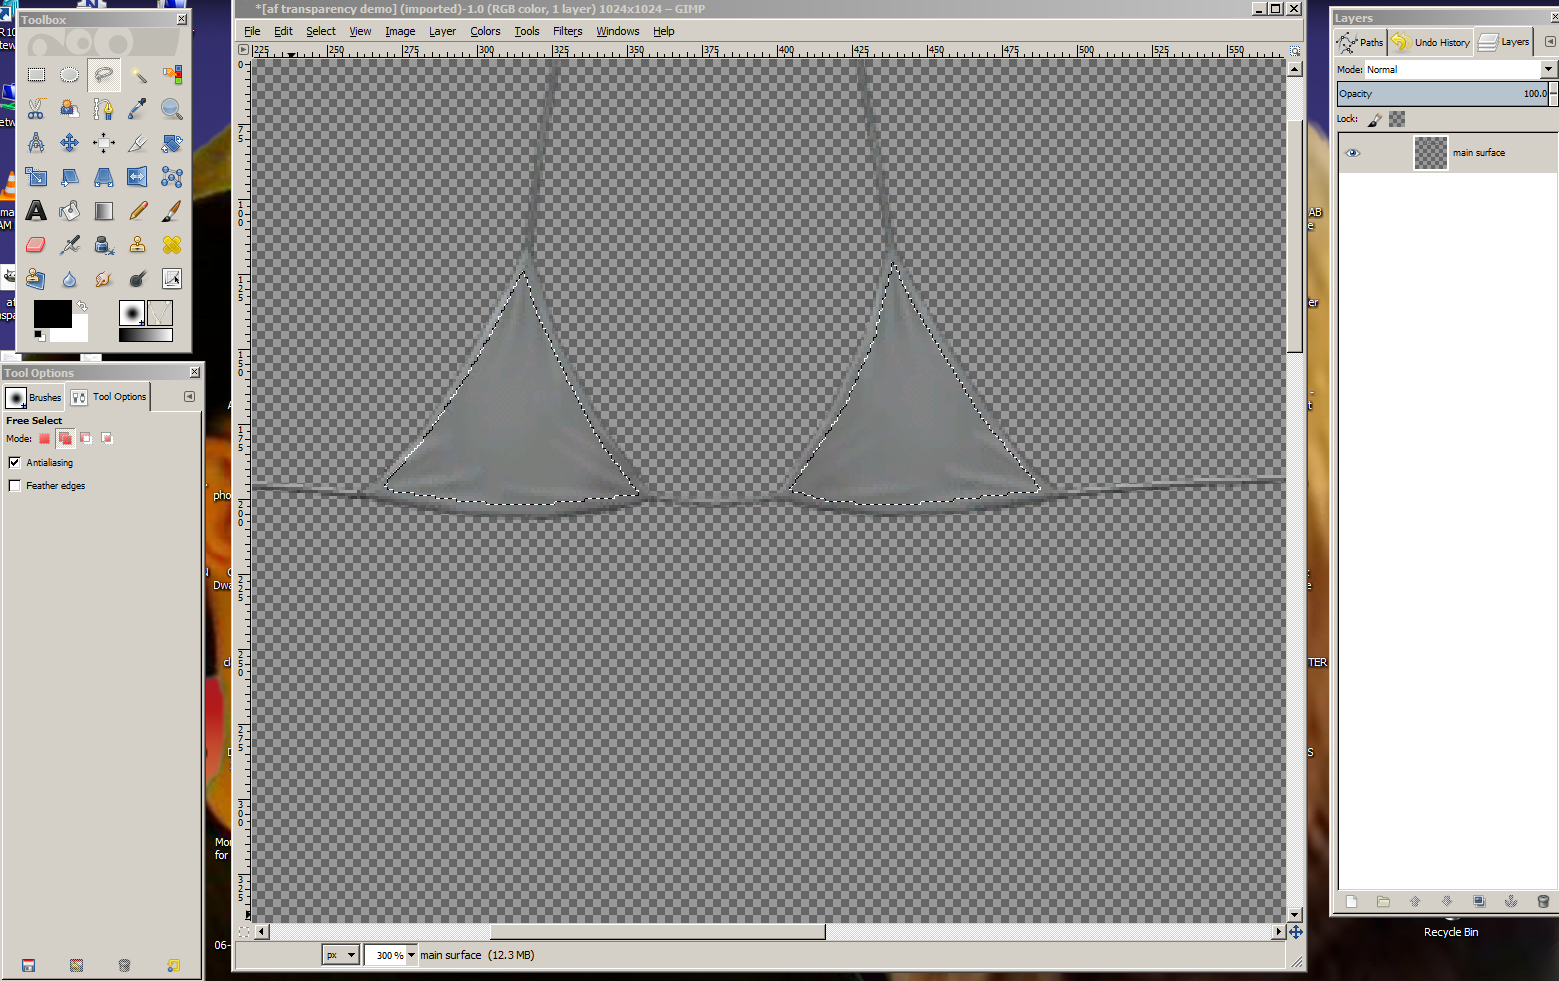Activate the Foreground Select tool
Screen dimensions: 1559x981
coord(69,109)
